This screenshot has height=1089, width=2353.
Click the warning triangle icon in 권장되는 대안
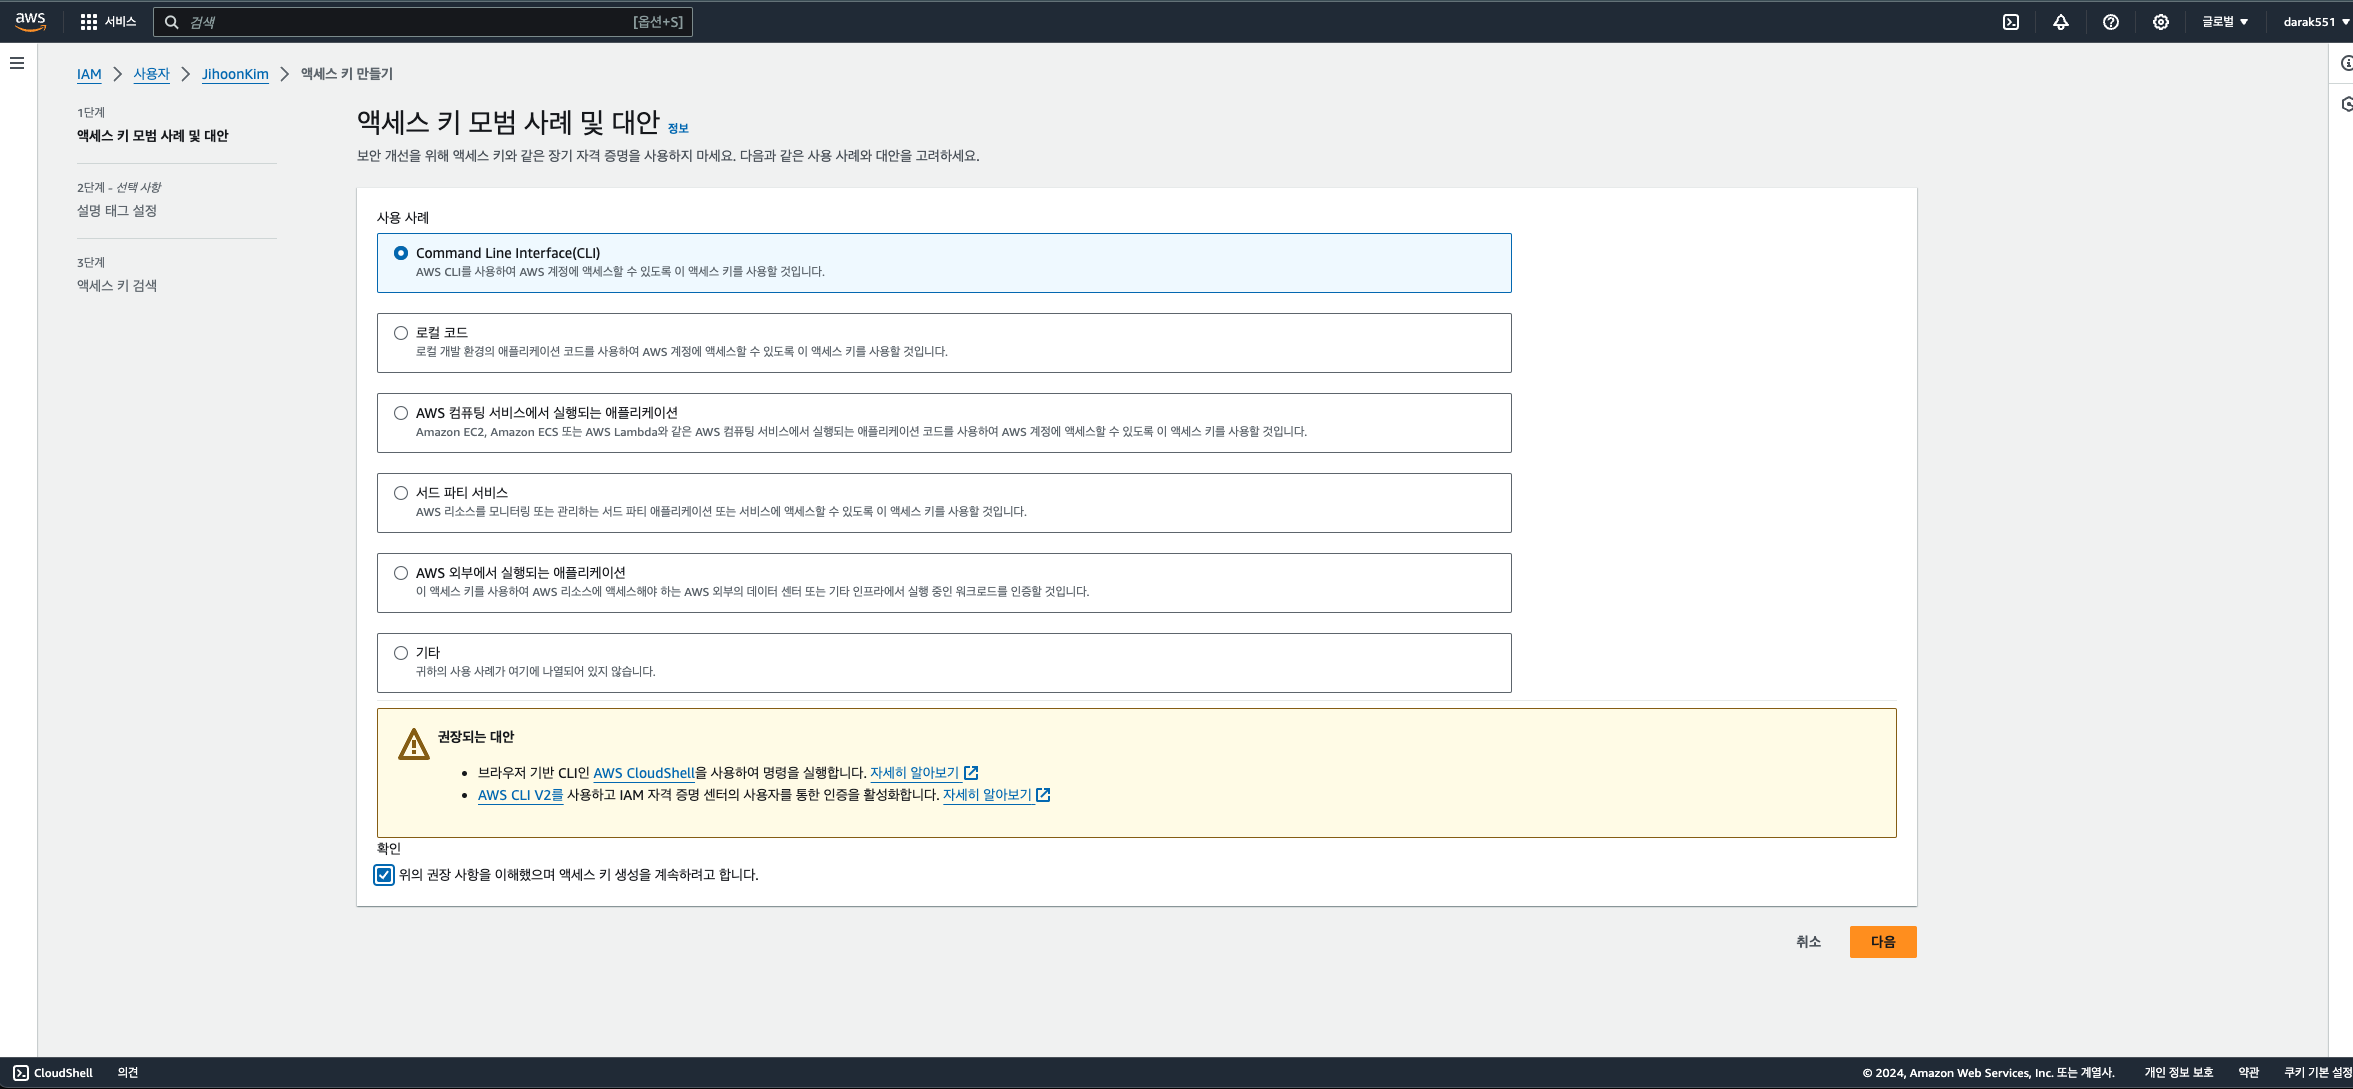click(x=414, y=744)
